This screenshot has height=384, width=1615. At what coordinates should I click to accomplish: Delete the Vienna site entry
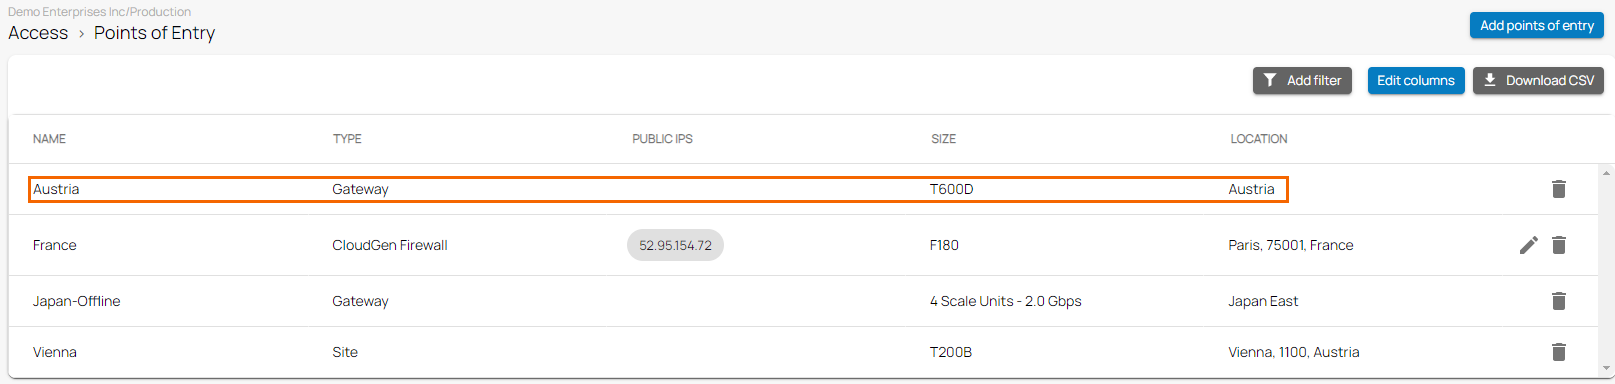click(1558, 352)
